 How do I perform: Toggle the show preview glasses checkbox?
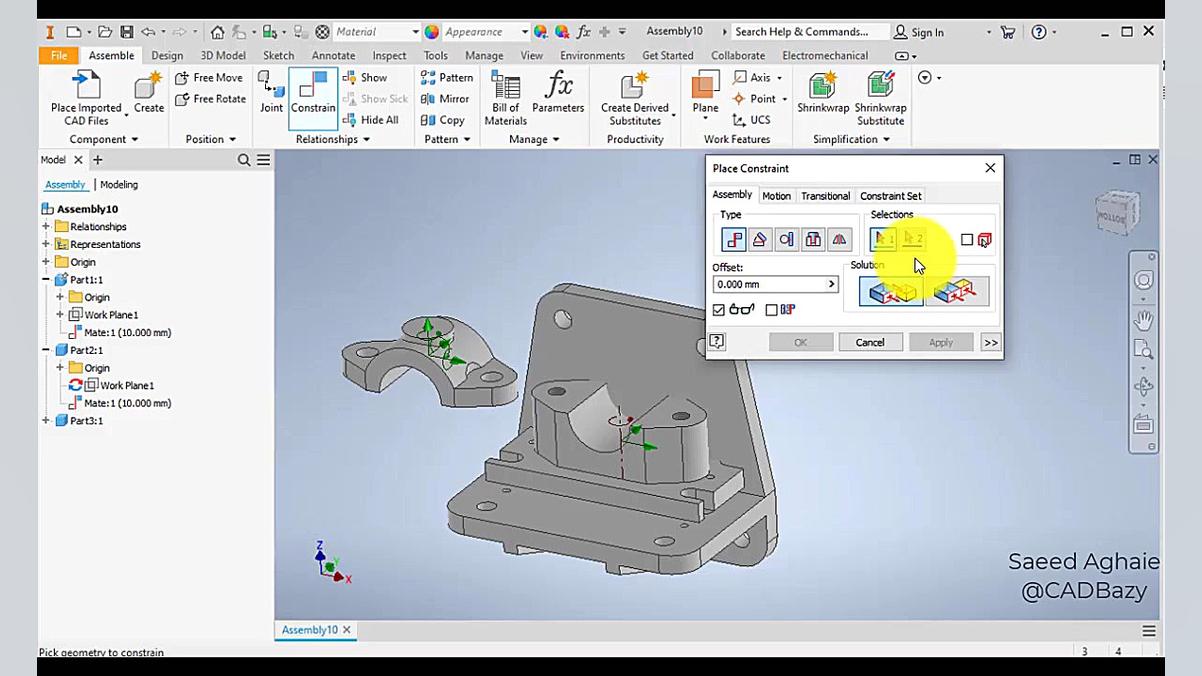tap(718, 310)
